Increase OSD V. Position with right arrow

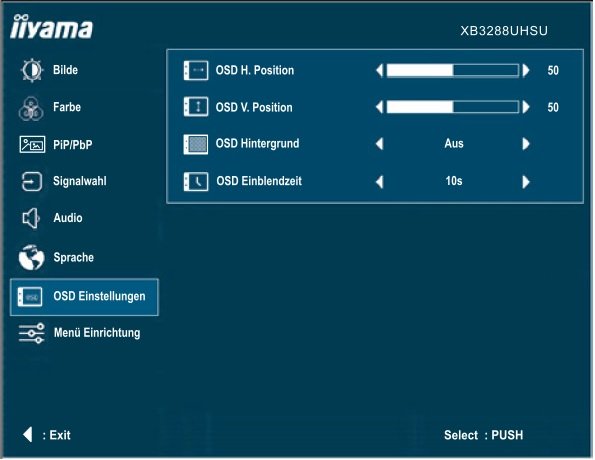tap(526, 107)
